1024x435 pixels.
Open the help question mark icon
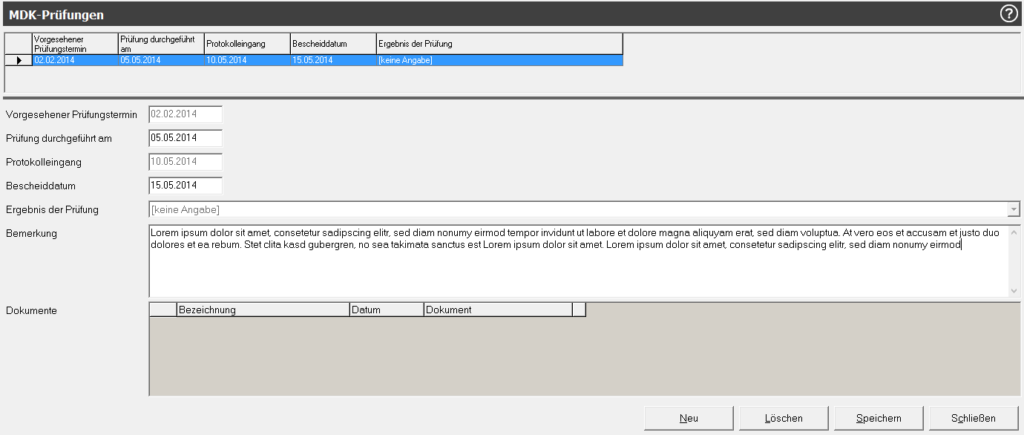(1008, 13)
